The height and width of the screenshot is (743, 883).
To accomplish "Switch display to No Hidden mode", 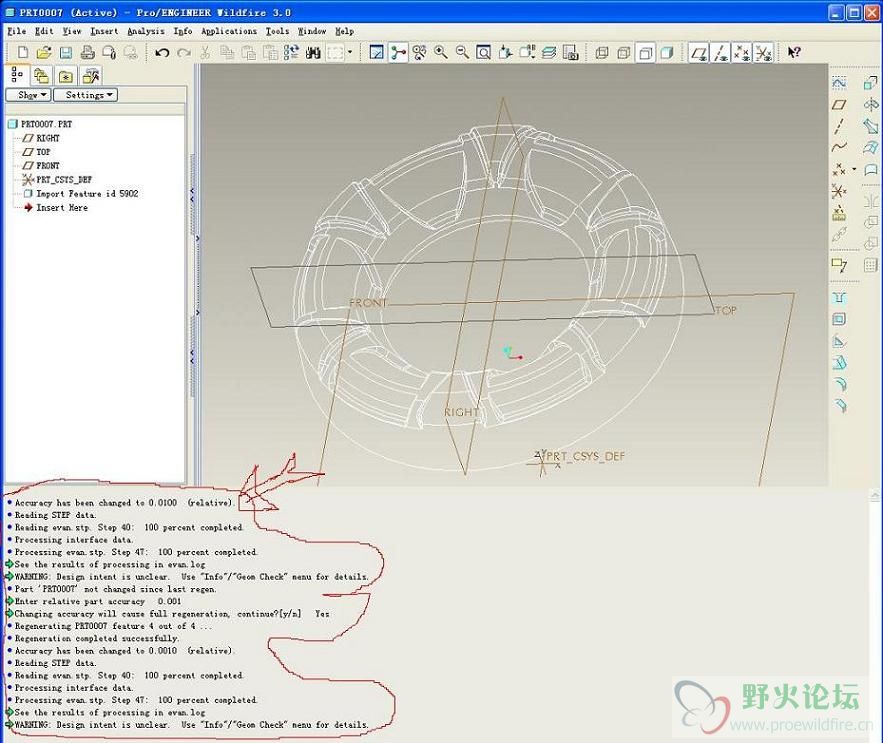I will 645,52.
